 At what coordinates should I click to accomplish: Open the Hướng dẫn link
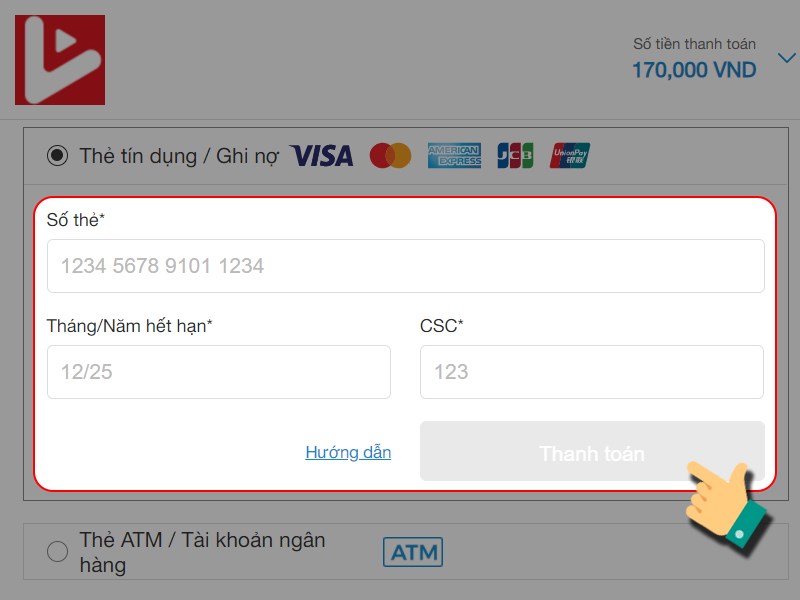pos(348,452)
